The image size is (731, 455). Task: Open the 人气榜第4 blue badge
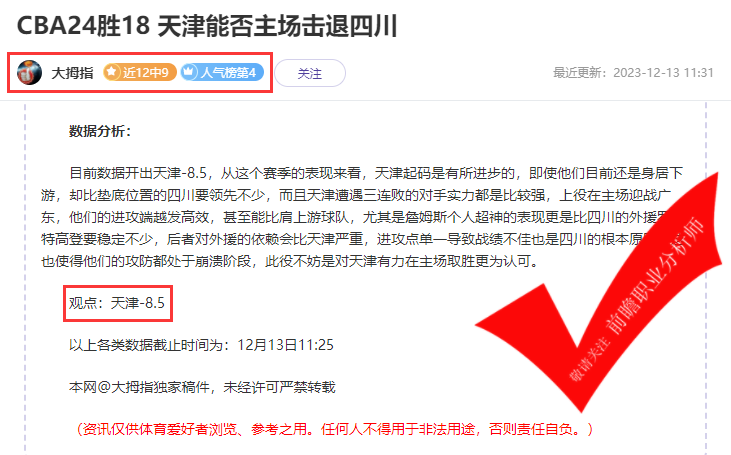pyautogui.click(x=222, y=72)
